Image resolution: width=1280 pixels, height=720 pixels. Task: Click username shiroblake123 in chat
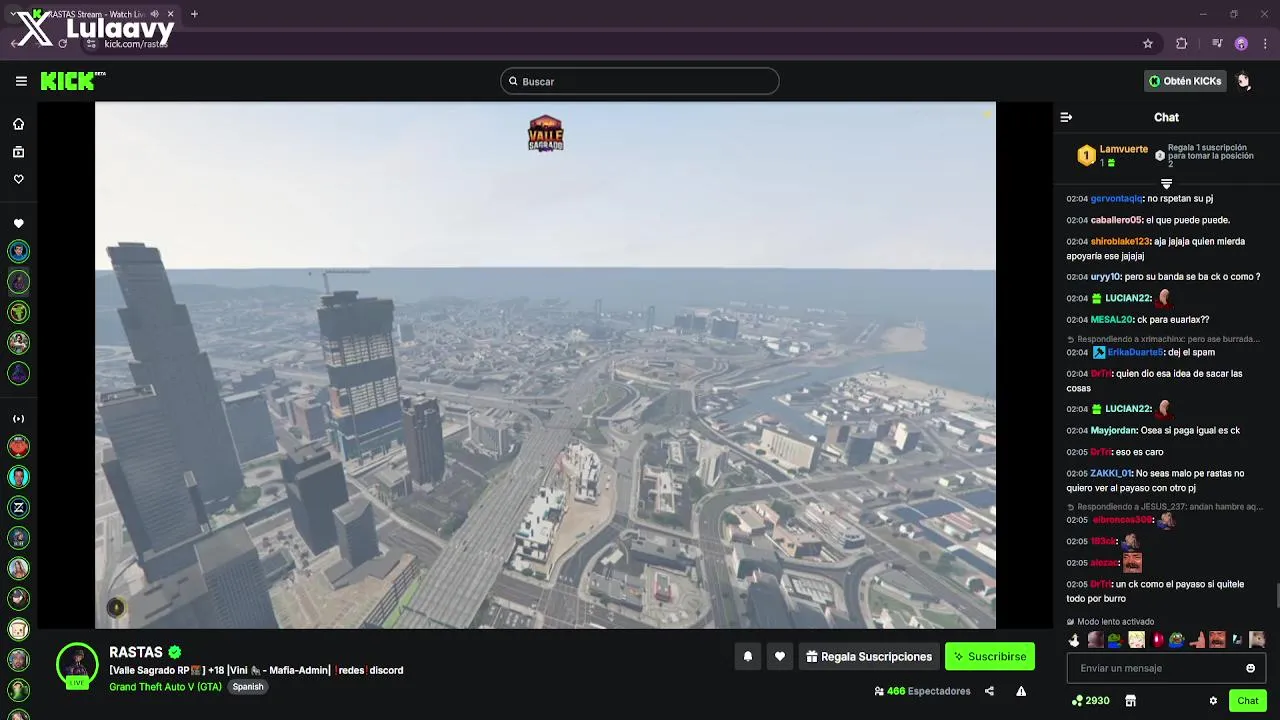tap(1120, 241)
